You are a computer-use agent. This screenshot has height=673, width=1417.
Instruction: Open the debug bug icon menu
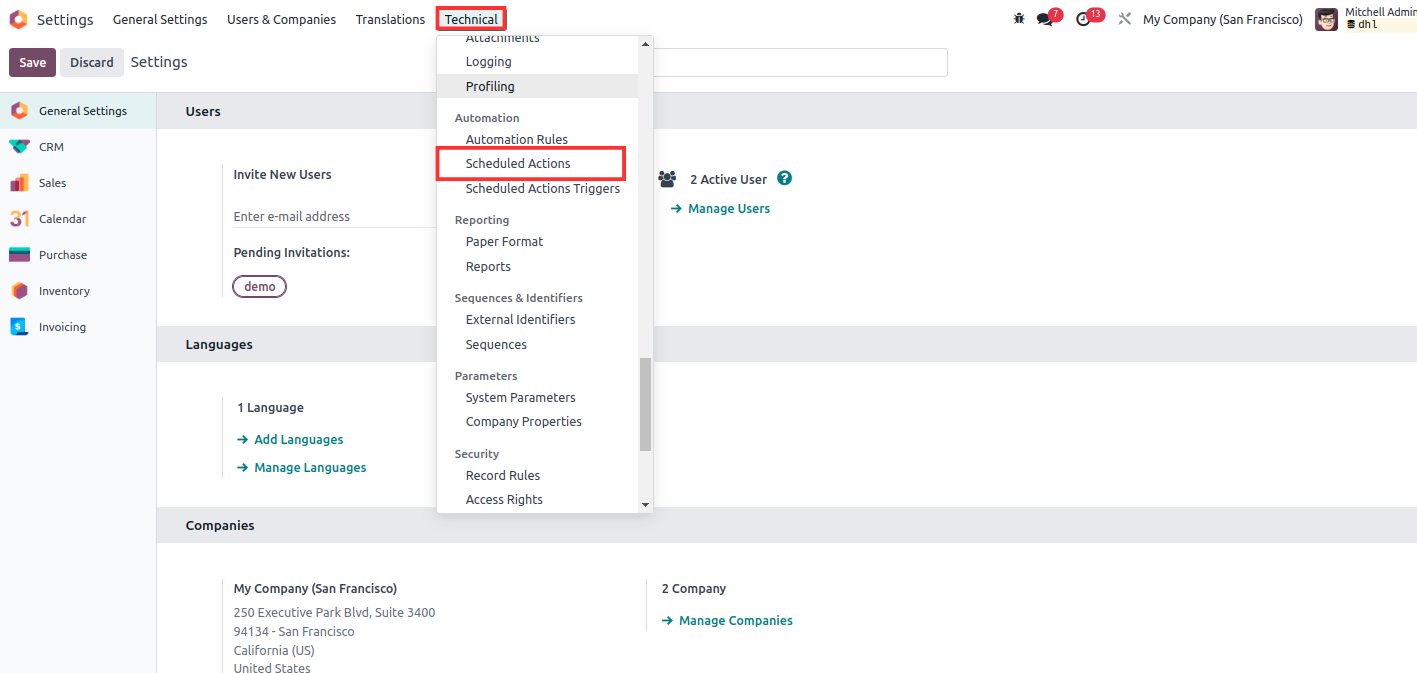tap(1019, 19)
